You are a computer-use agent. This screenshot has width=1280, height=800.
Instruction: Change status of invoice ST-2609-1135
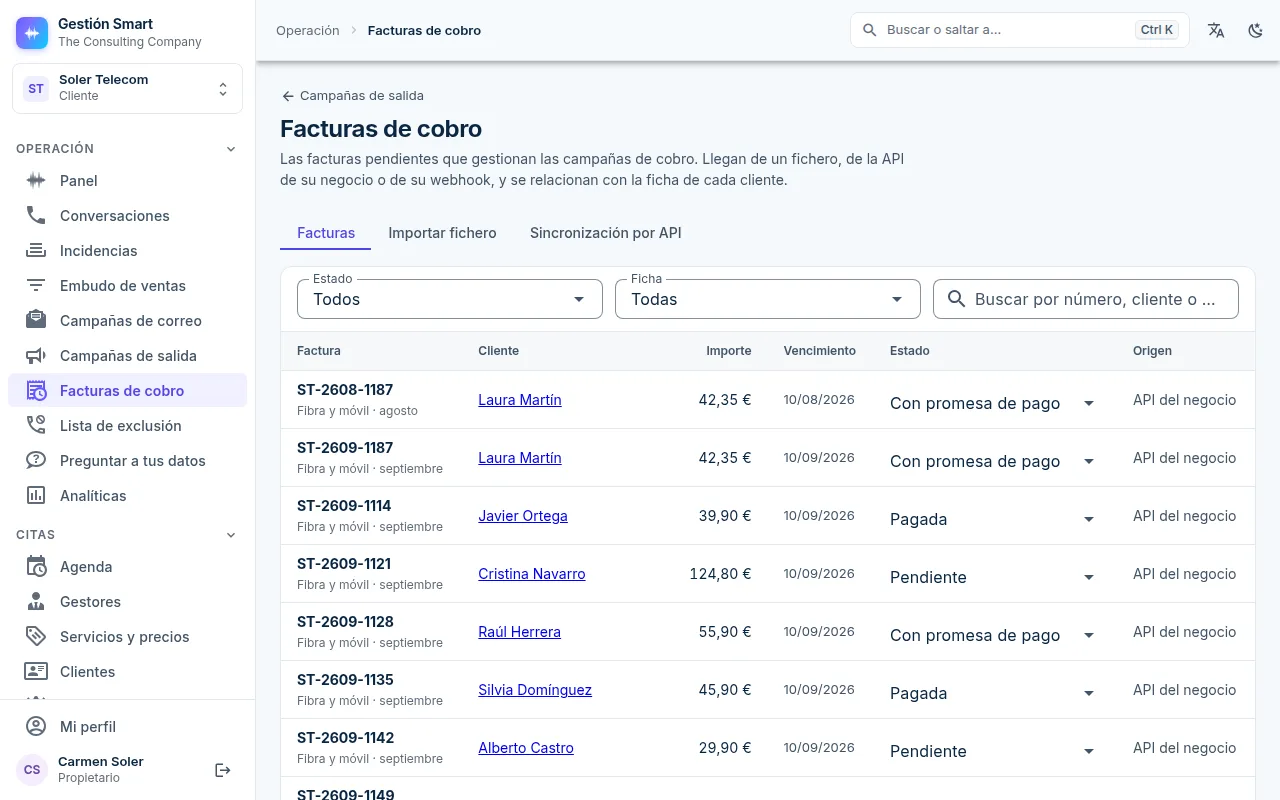click(x=993, y=693)
